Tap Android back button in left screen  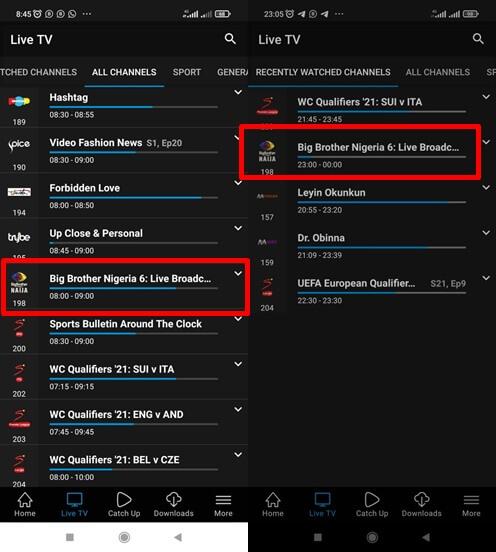[x=178, y=537]
